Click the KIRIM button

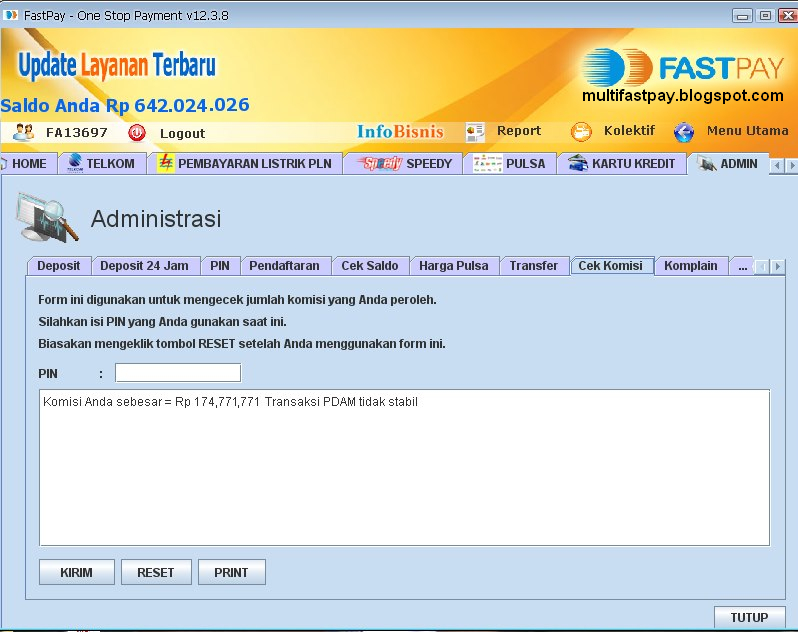[x=77, y=572]
